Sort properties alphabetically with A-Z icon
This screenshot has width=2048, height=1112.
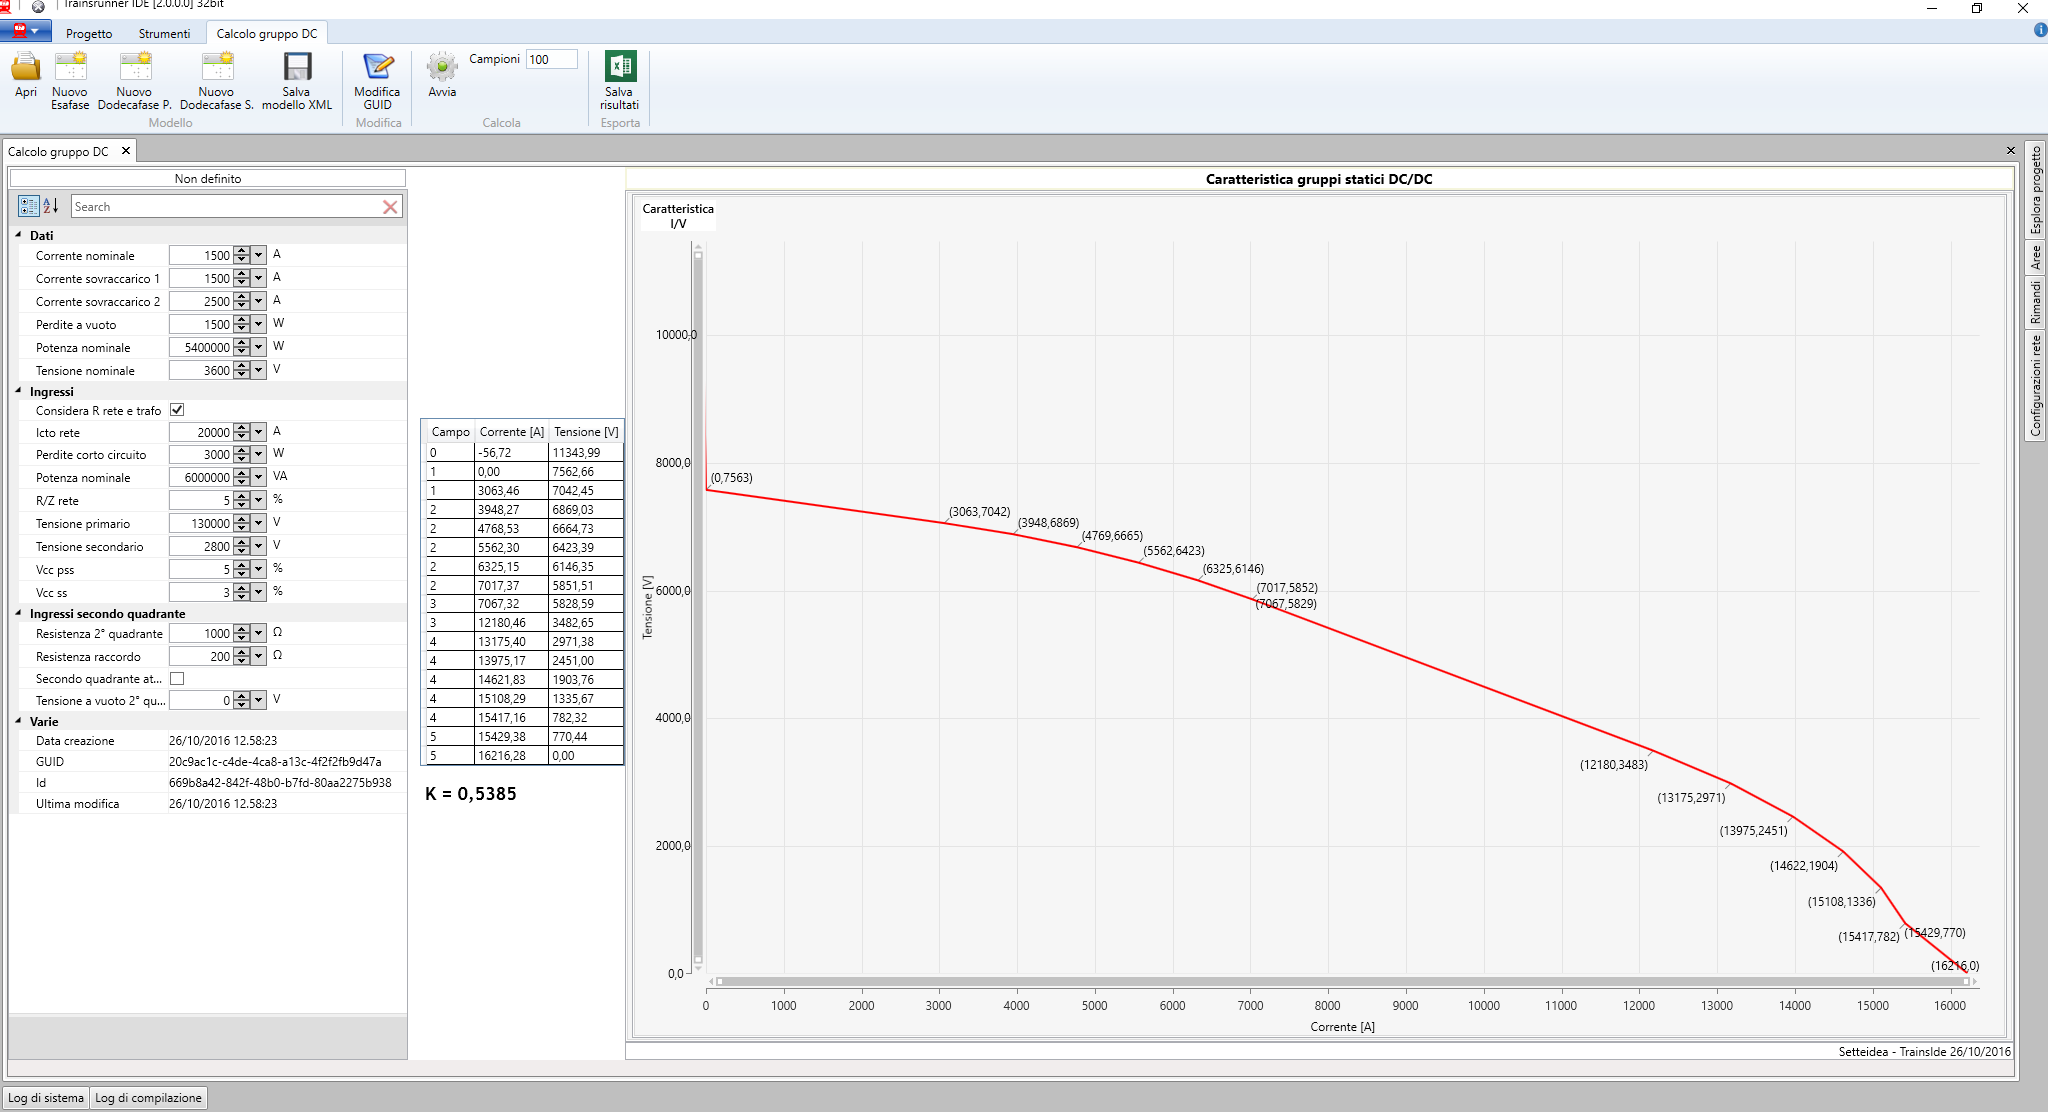(51, 206)
